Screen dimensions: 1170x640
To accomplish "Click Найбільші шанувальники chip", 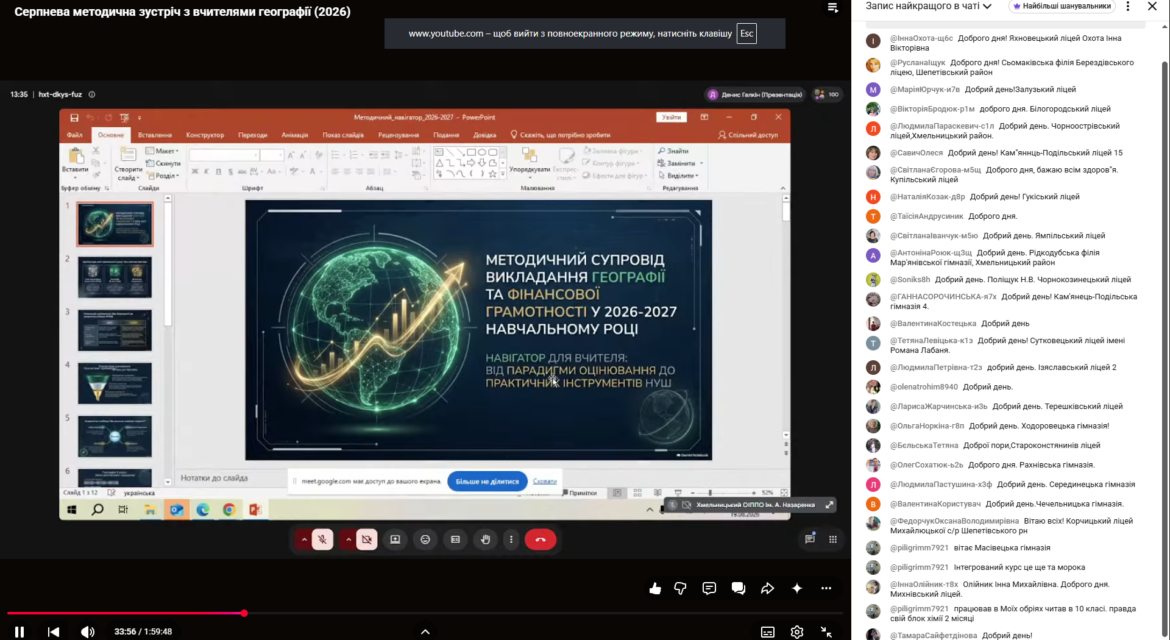I will pos(1061,6).
